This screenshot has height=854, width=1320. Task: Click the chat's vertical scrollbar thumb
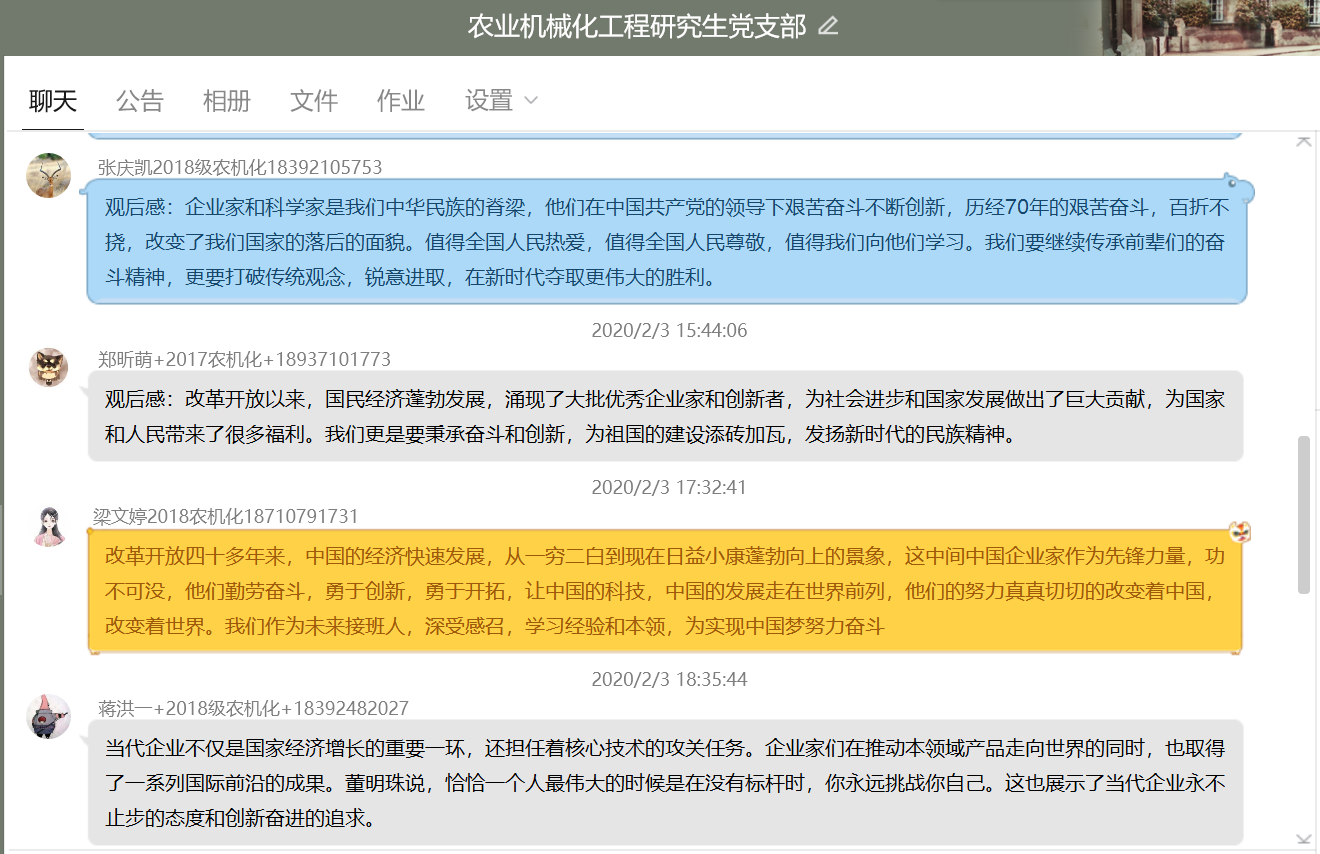pyautogui.click(x=1303, y=514)
